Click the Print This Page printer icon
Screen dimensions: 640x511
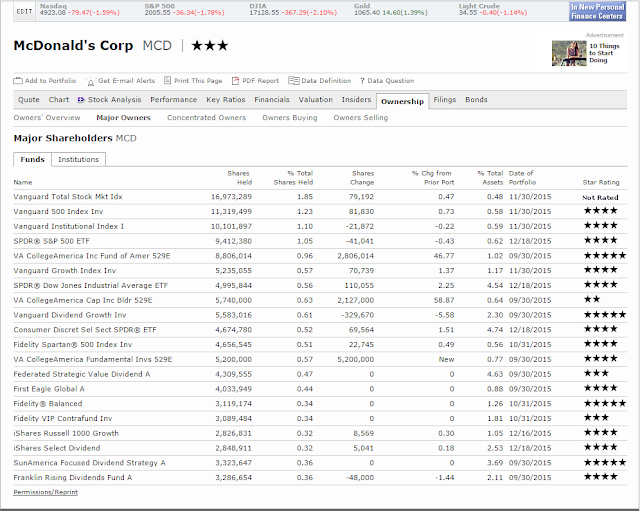(167, 80)
